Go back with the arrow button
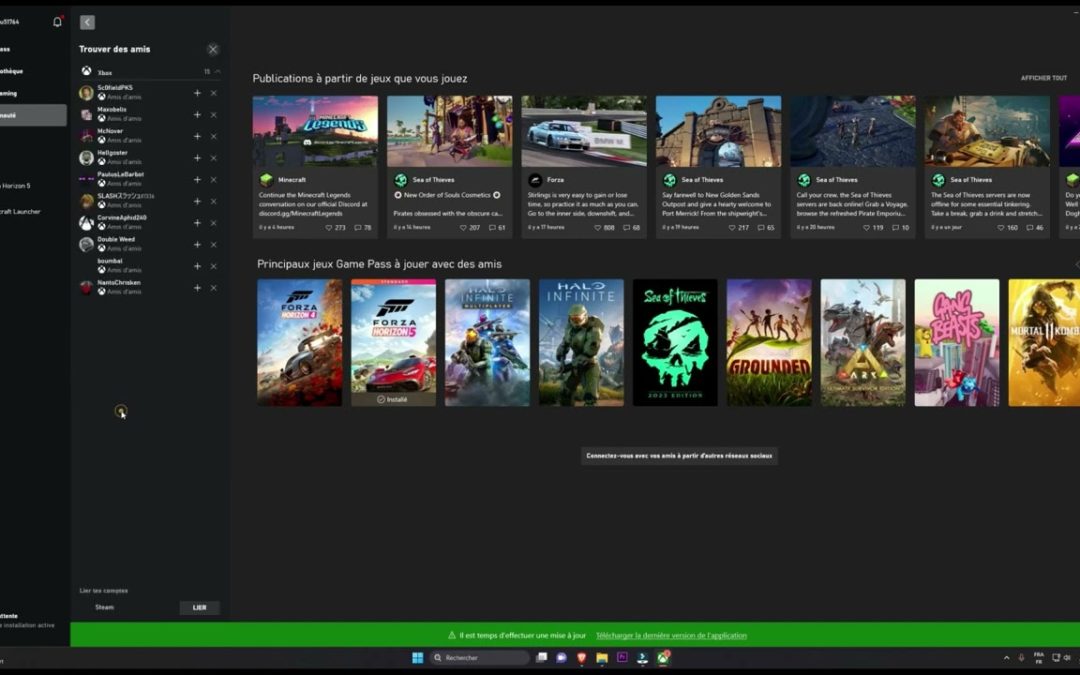The height and width of the screenshot is (675, 1080). pos(87,22)
